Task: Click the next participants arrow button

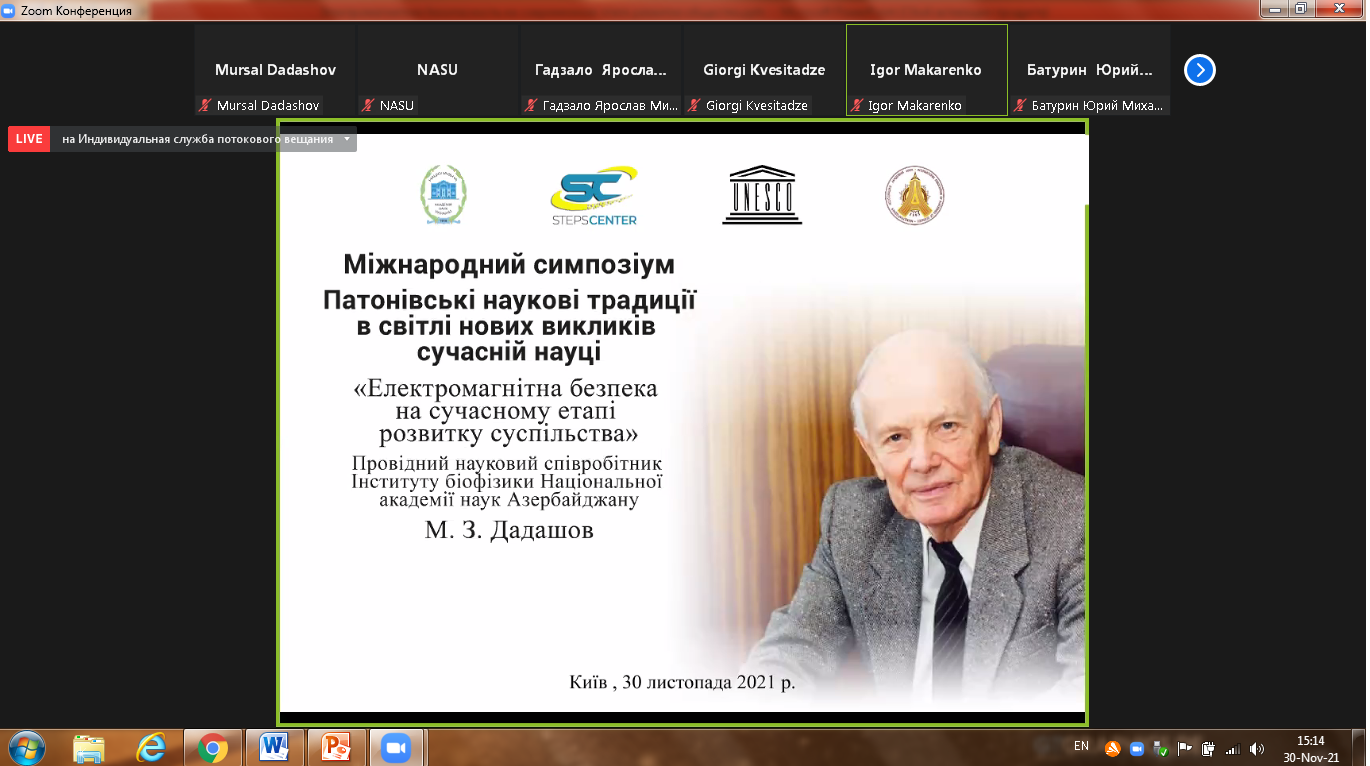Action: pyautogui.click(x=1199, y=70)
